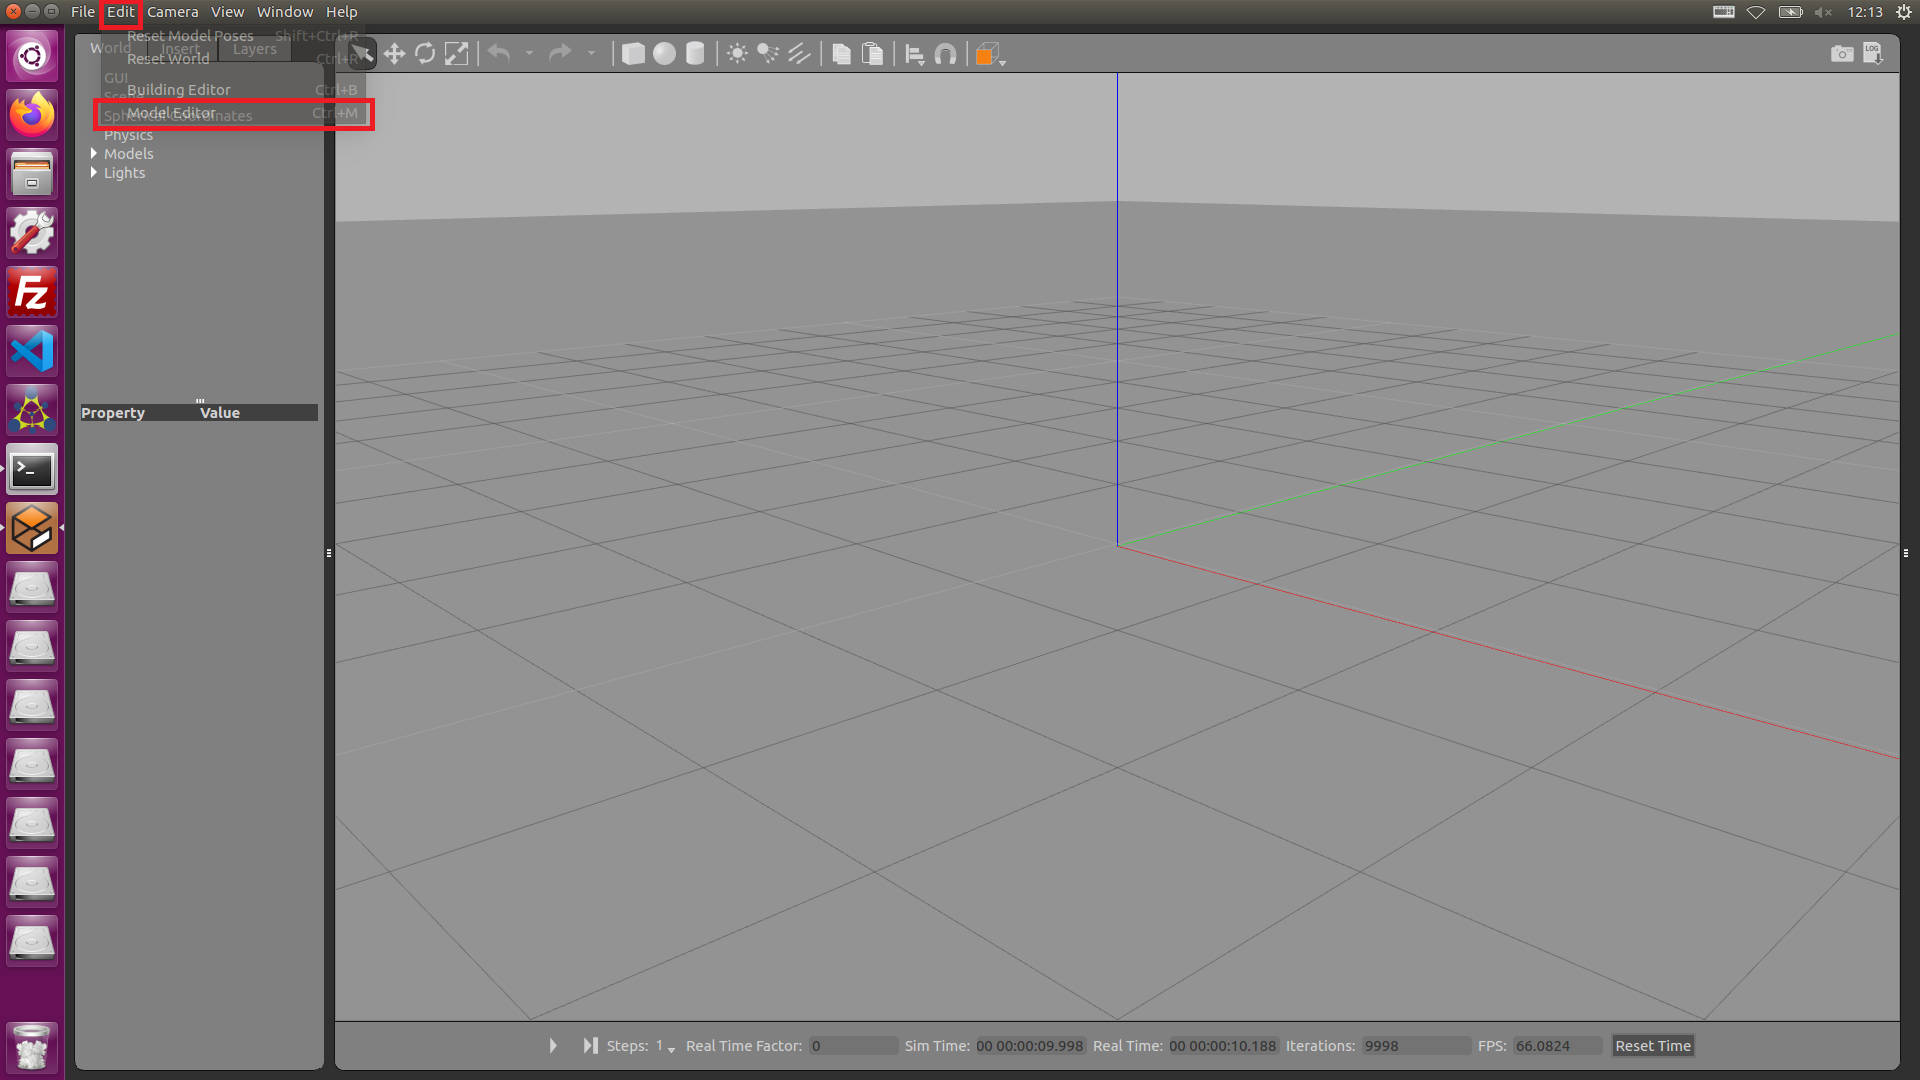The image size is (1920, 1080).
Task: Select the rotate mode tool
Action: [425, 54]
